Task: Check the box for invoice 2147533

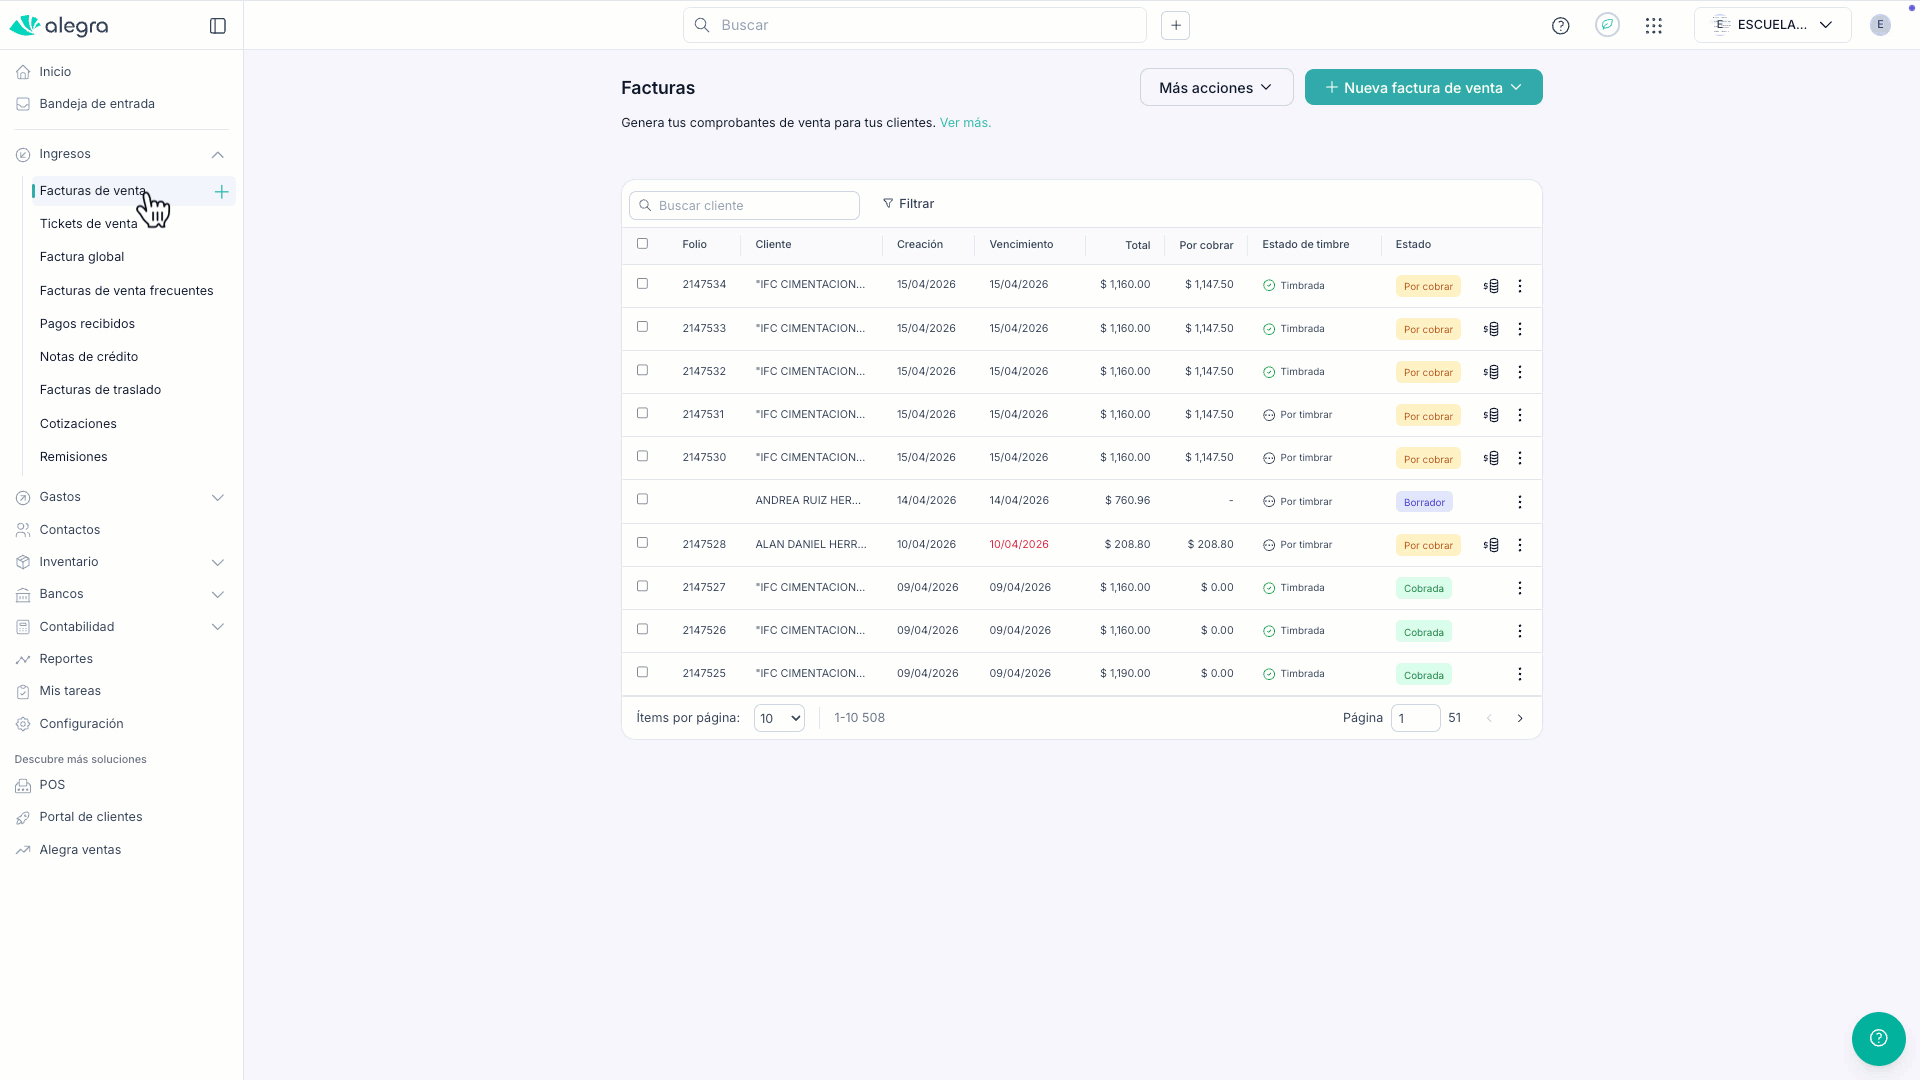Action: [643, 327]
